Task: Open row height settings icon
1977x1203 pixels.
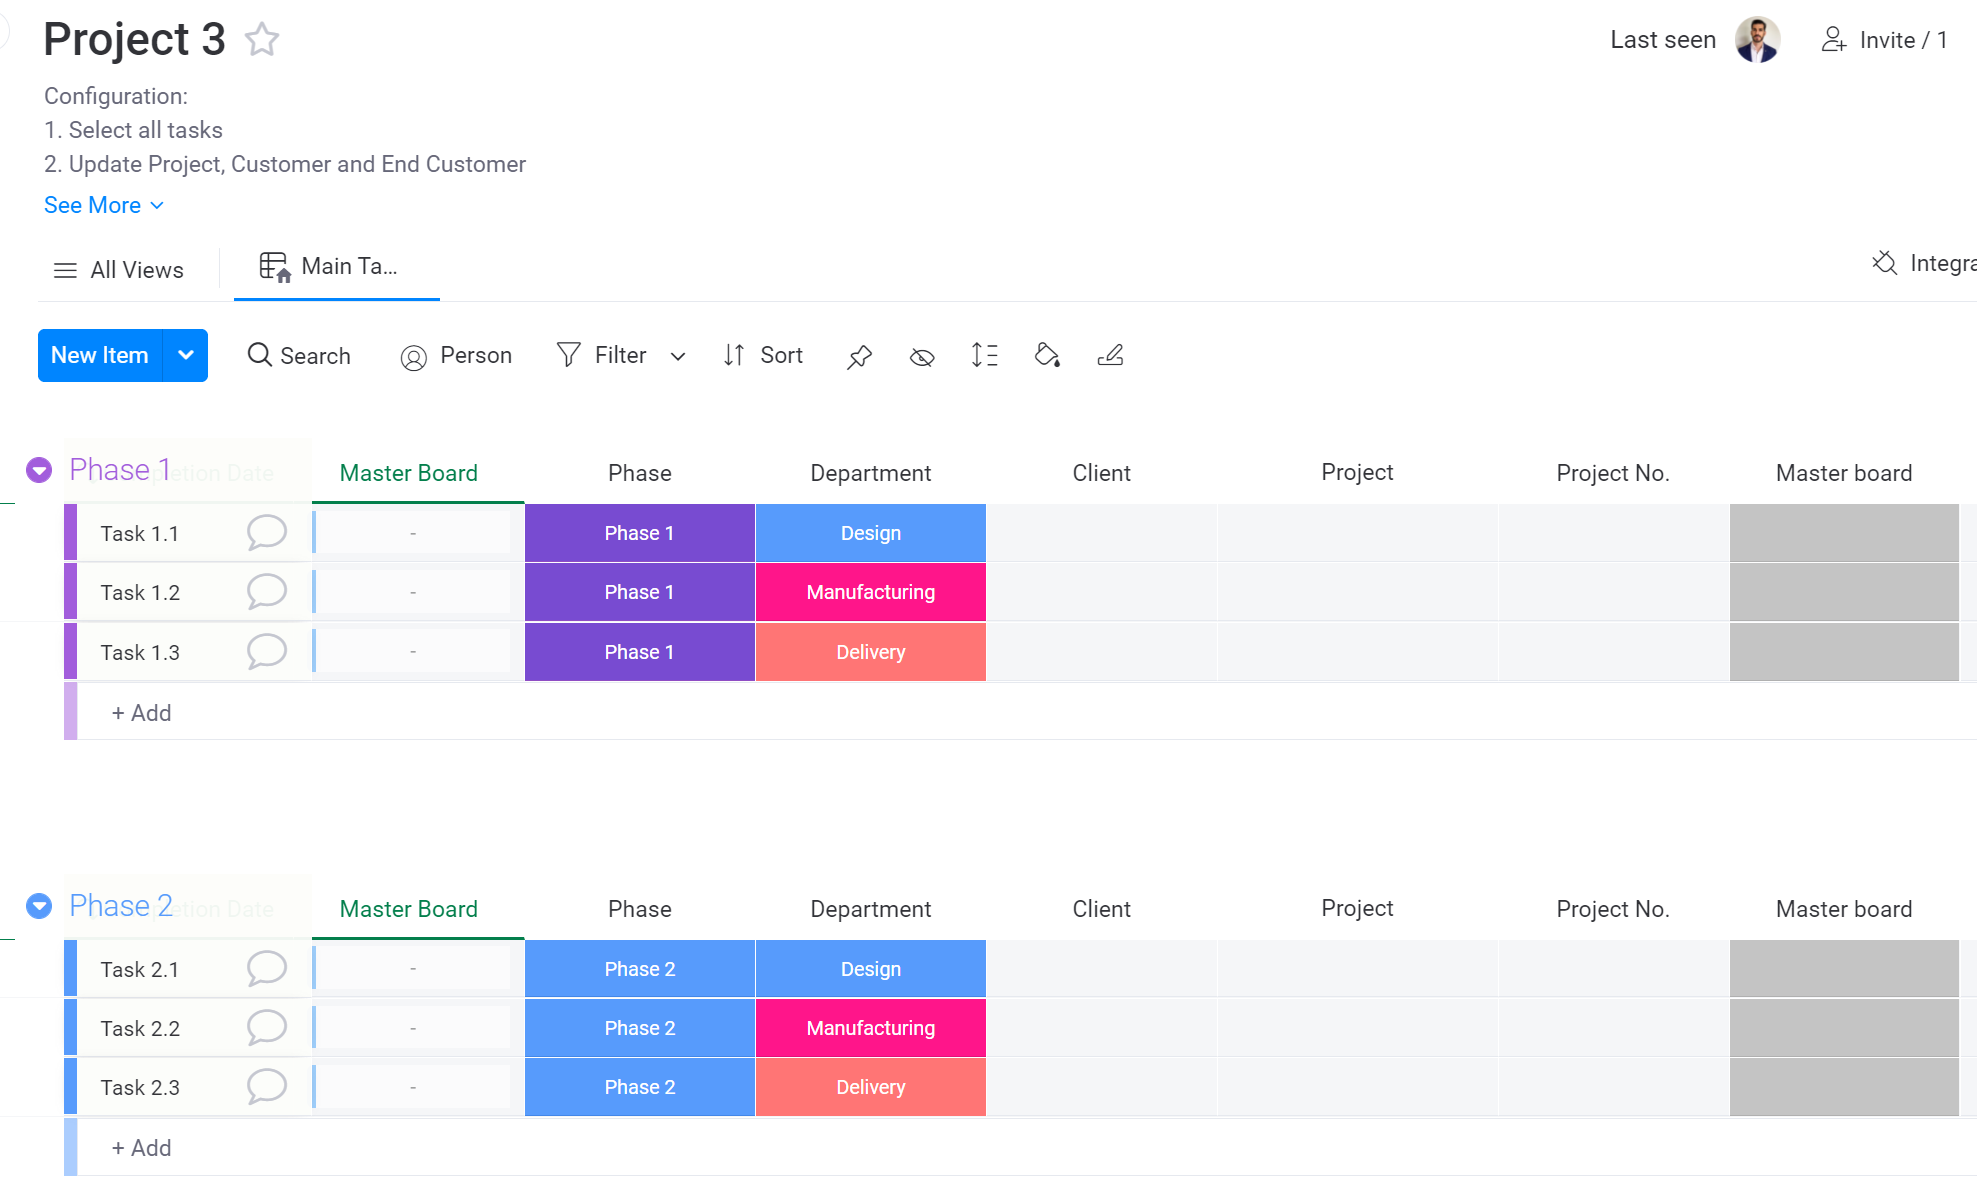Action: click(x=984, y=355)
